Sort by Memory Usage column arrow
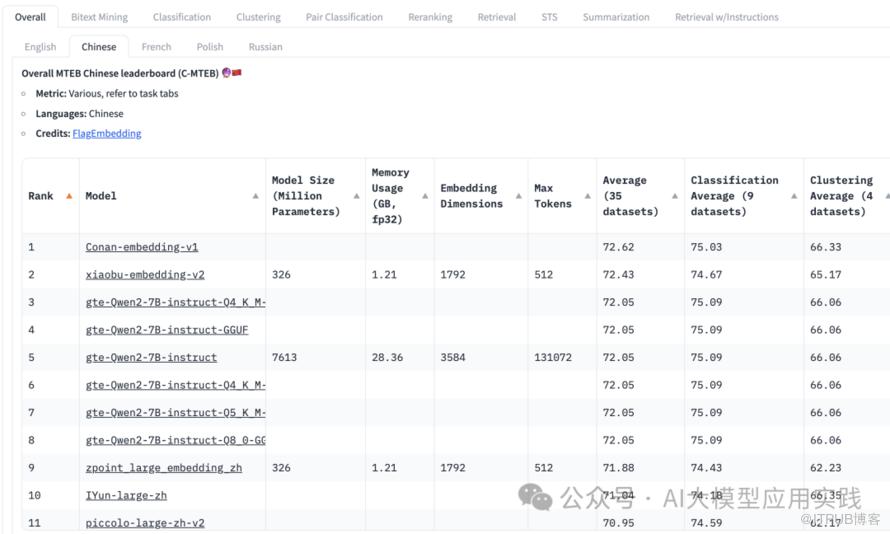The image size is (890, 534). point(425,196)
